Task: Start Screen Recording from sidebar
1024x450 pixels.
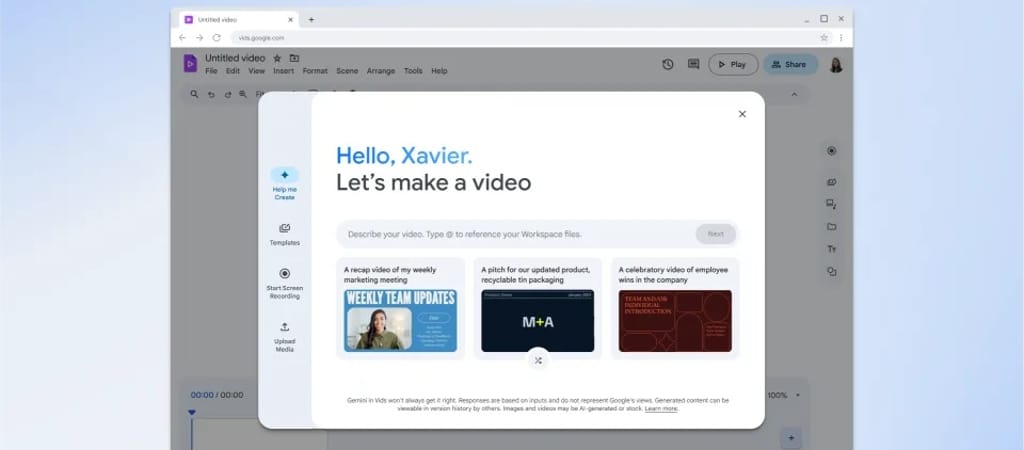Action: (284, 274)
